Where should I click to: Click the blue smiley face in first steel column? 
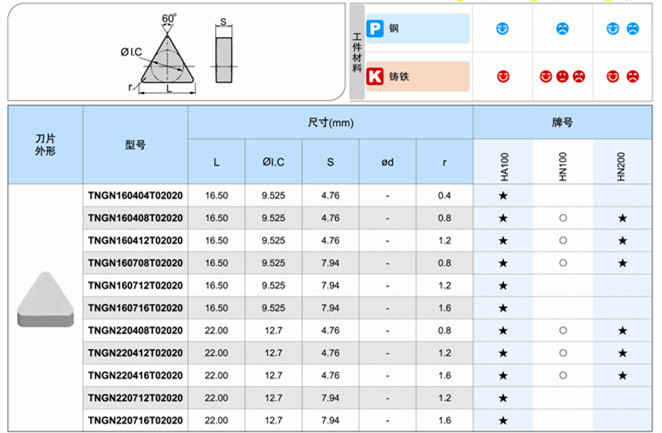pos(503,29)
